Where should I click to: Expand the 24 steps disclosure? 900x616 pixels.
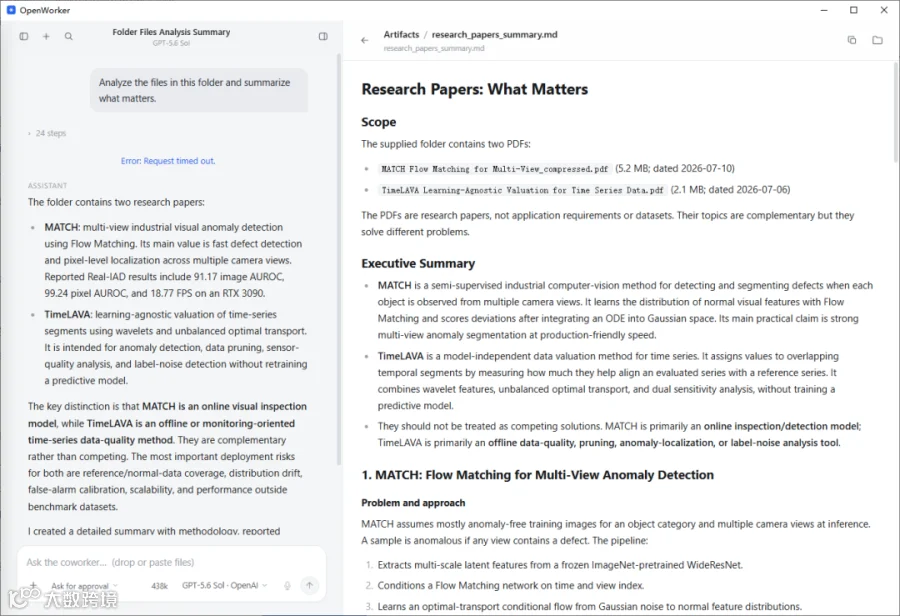pos(47,133)
